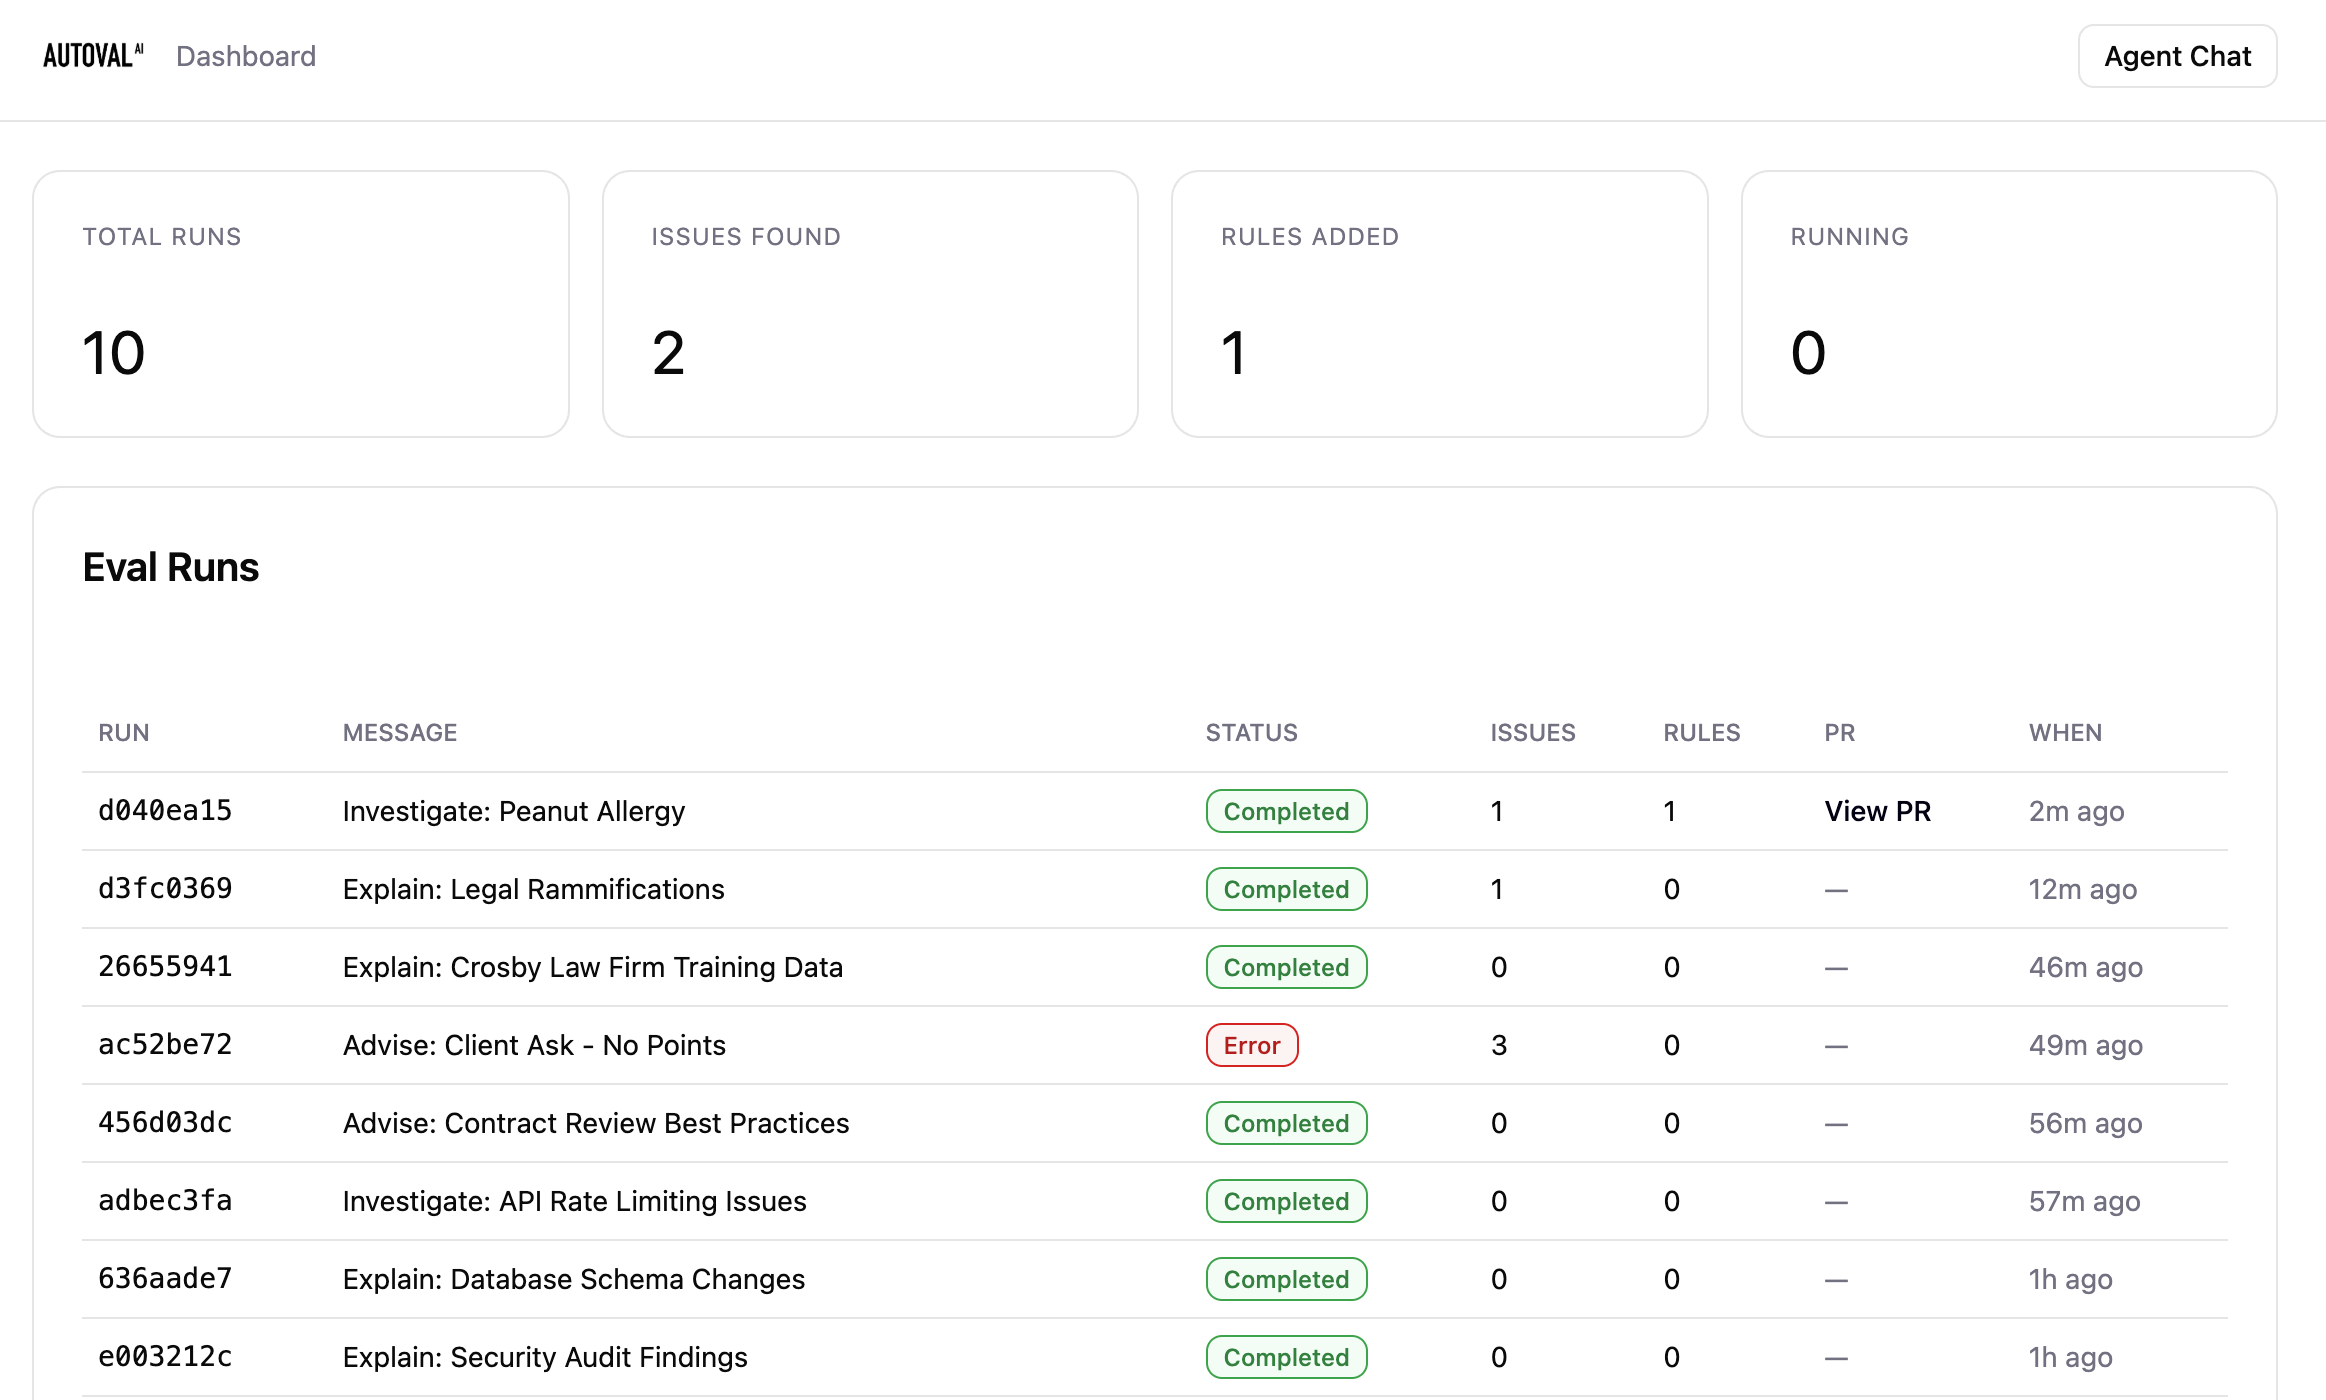Click the AUTOVAL logo
This screenshot has width=2326, height=1400.
[93, 56]
